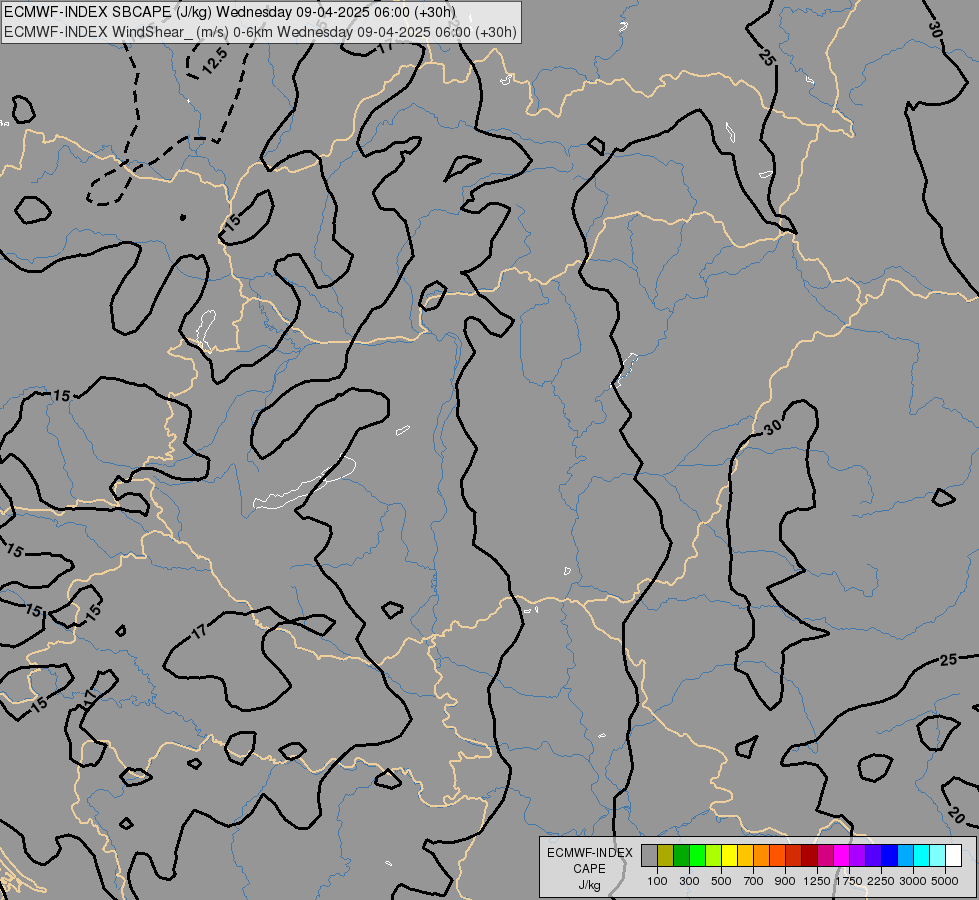Click the dark red legend swatch
The image size is (979, 900).
coord(810,856)
